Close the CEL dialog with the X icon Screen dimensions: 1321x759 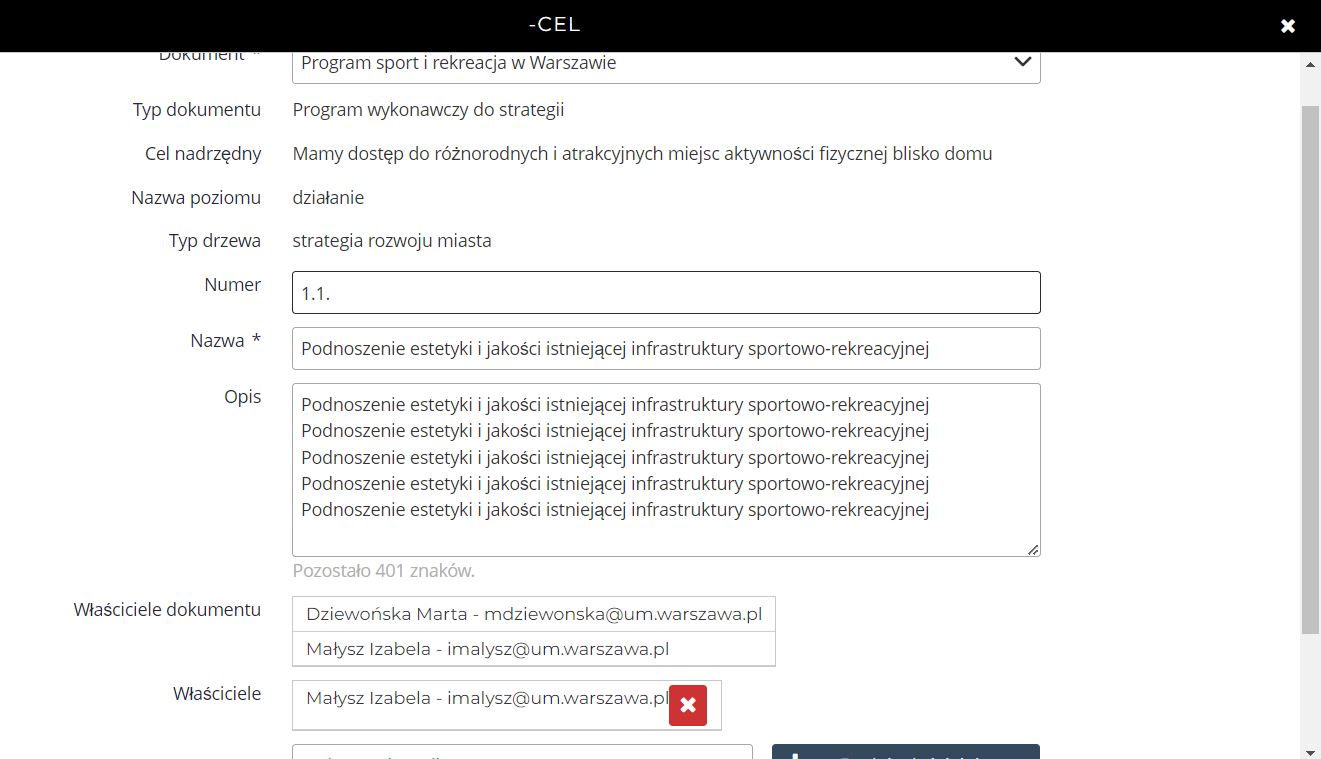(1288, 26)
